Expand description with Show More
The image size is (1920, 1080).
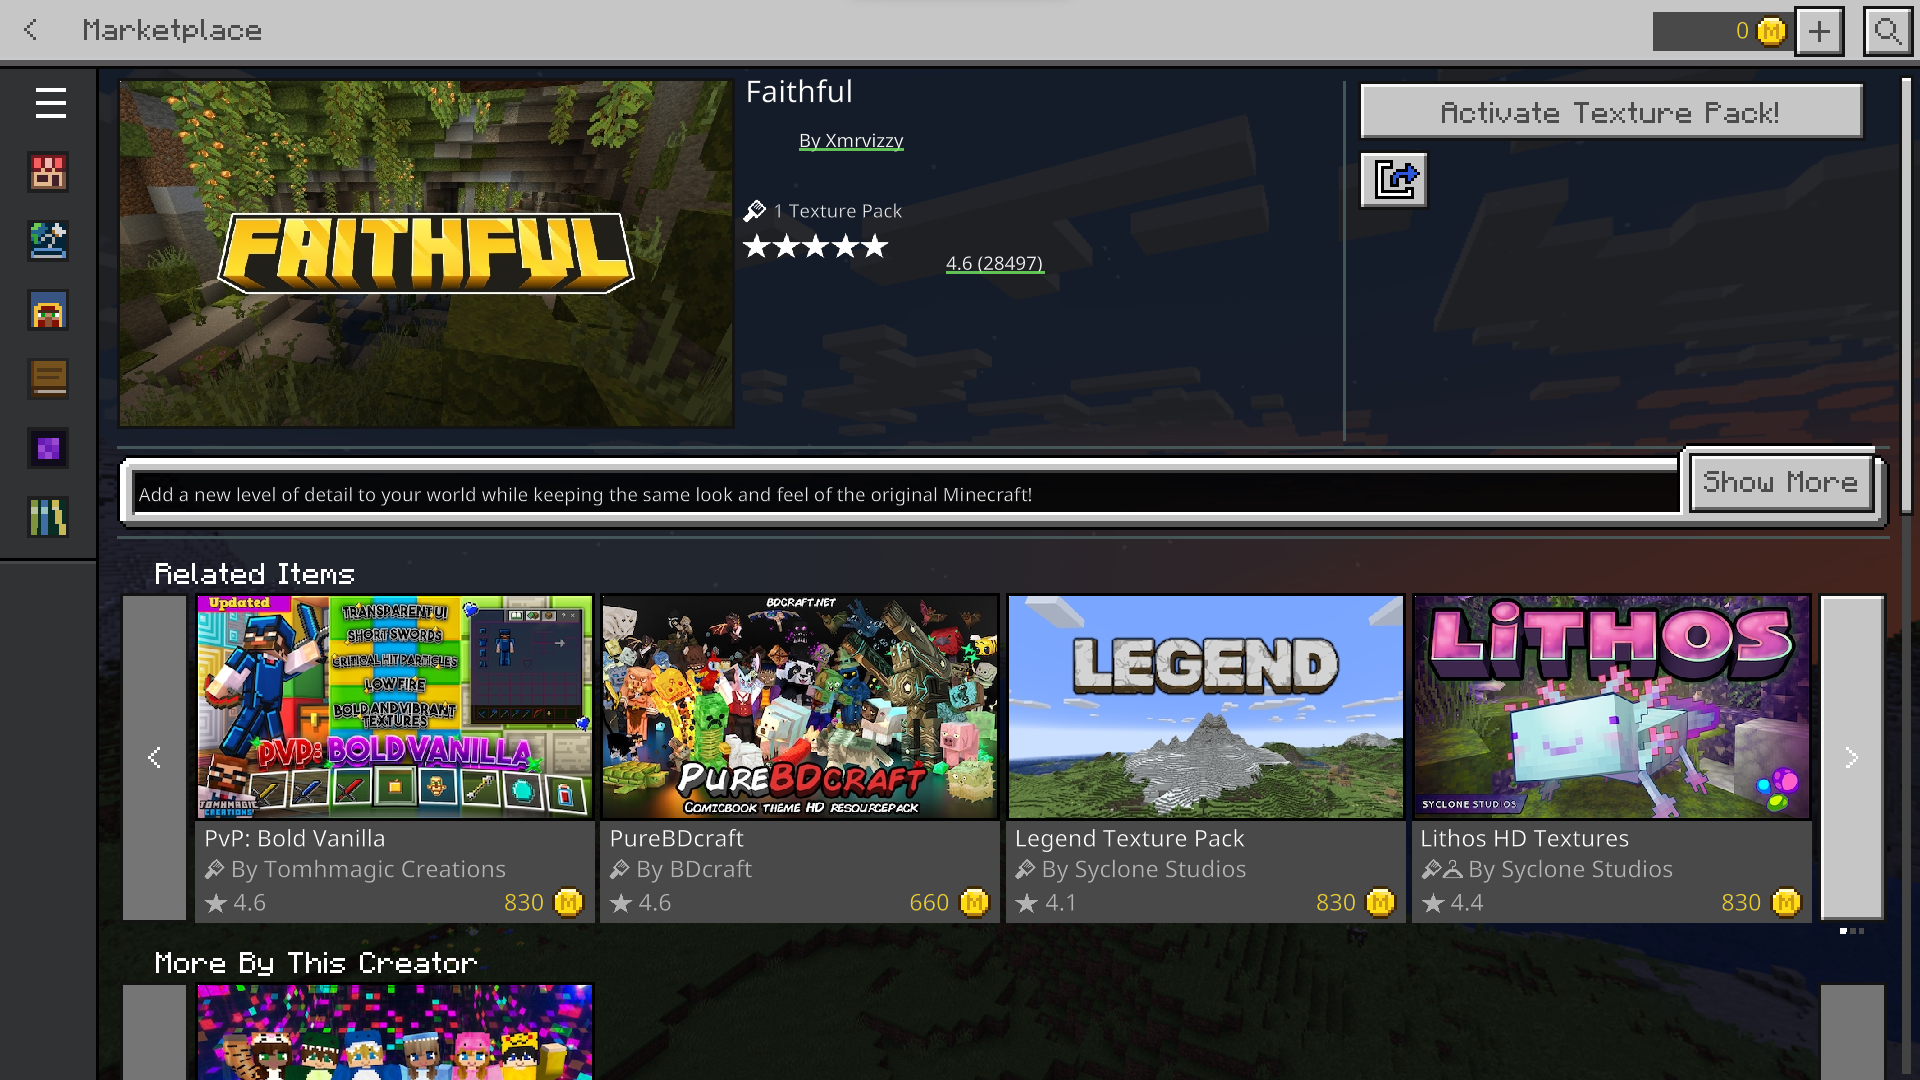click(1780, 482)
